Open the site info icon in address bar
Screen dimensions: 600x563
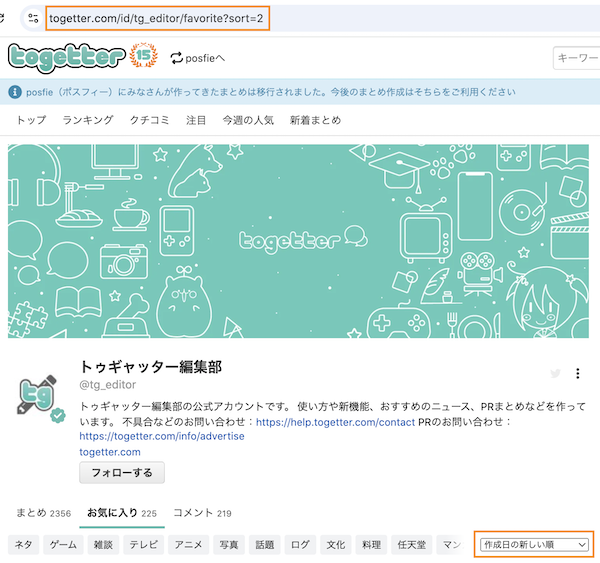click(x=33, y=18)
